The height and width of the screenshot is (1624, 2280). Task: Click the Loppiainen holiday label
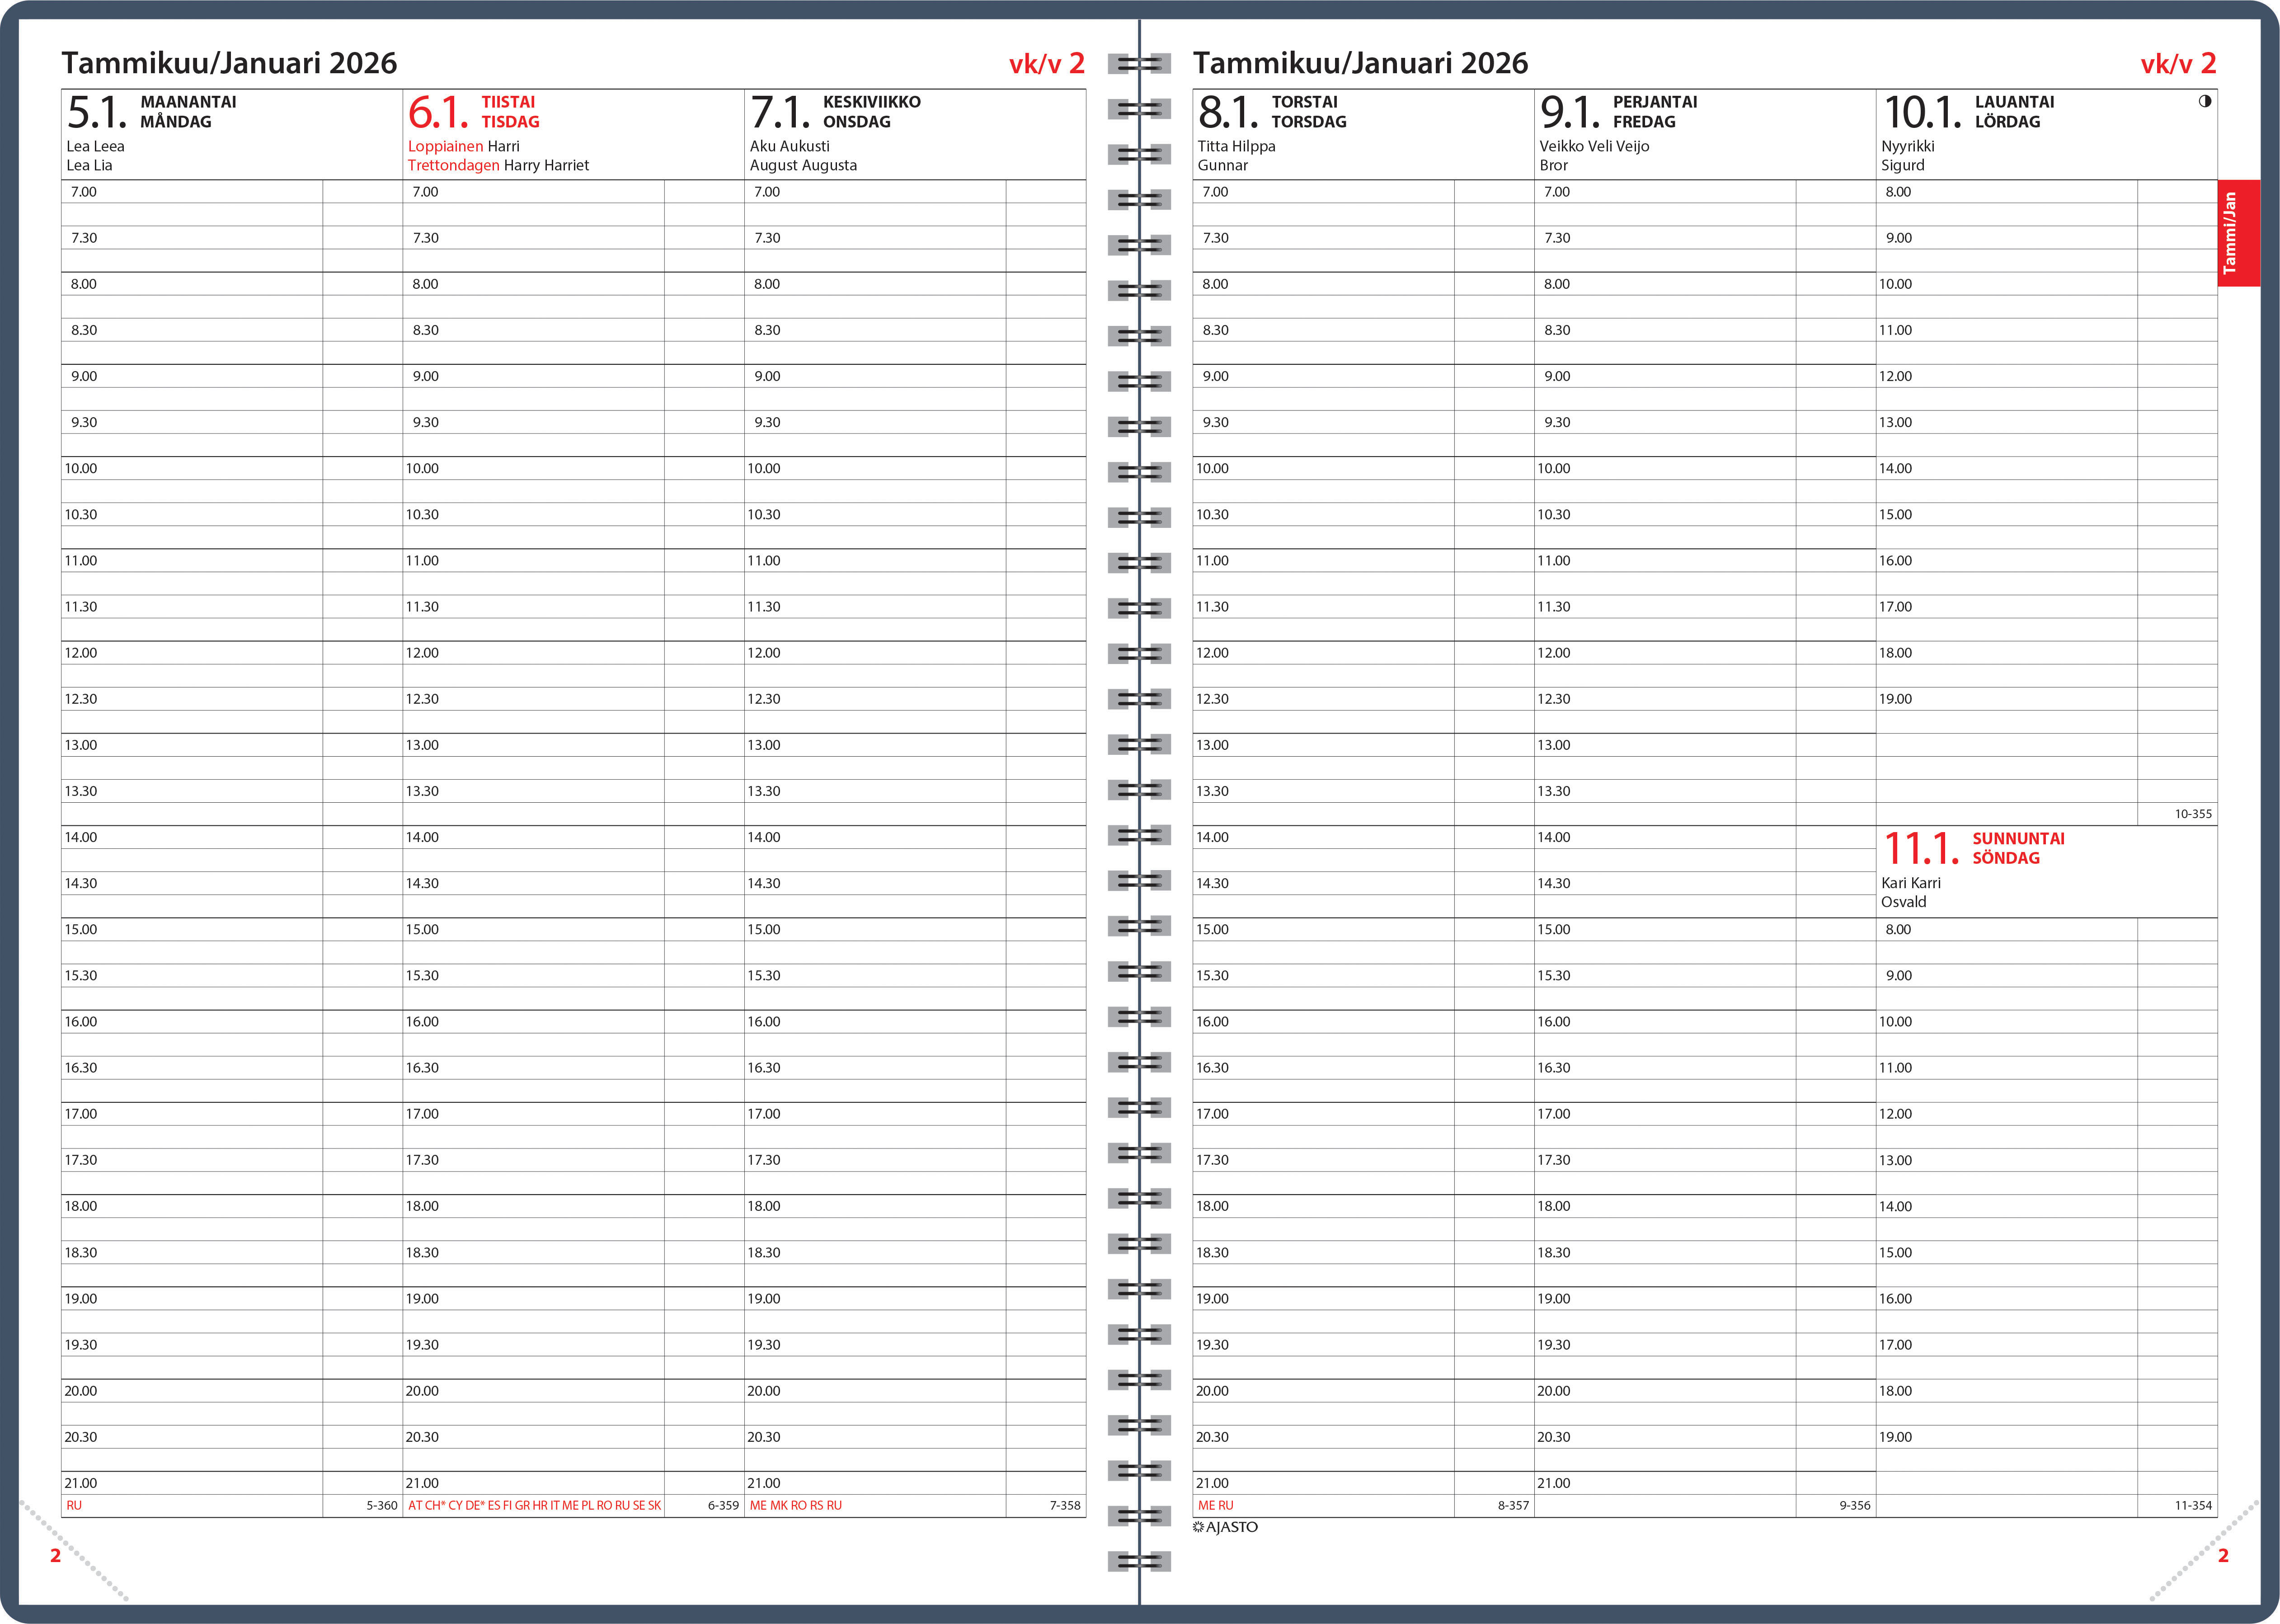point(445,146)
